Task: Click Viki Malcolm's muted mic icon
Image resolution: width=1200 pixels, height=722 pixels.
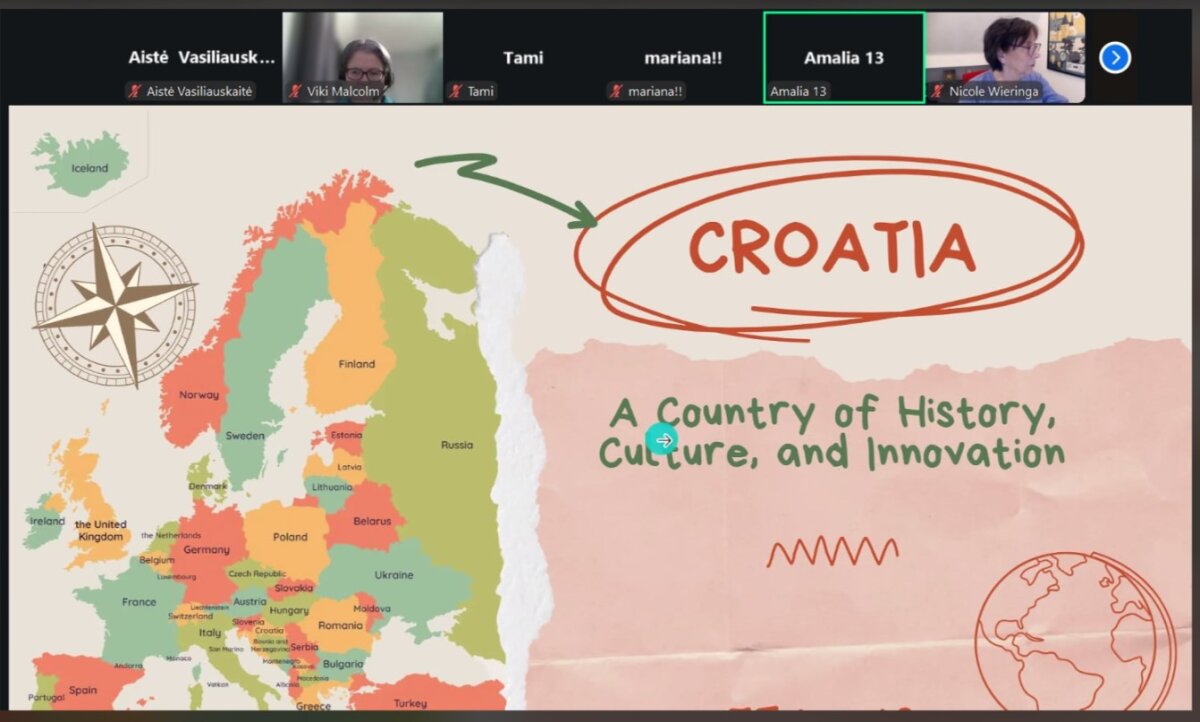Action: (295, 91)
